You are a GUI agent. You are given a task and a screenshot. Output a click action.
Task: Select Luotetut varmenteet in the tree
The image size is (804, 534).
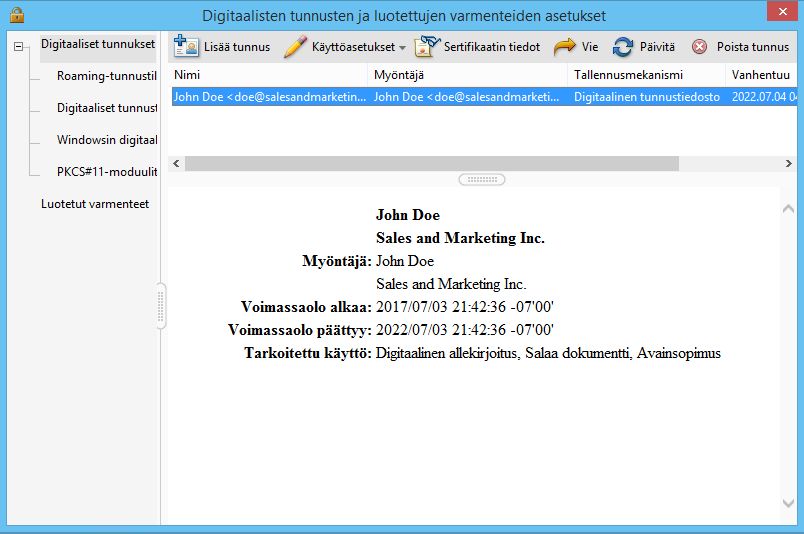click(x=95, y=204)
